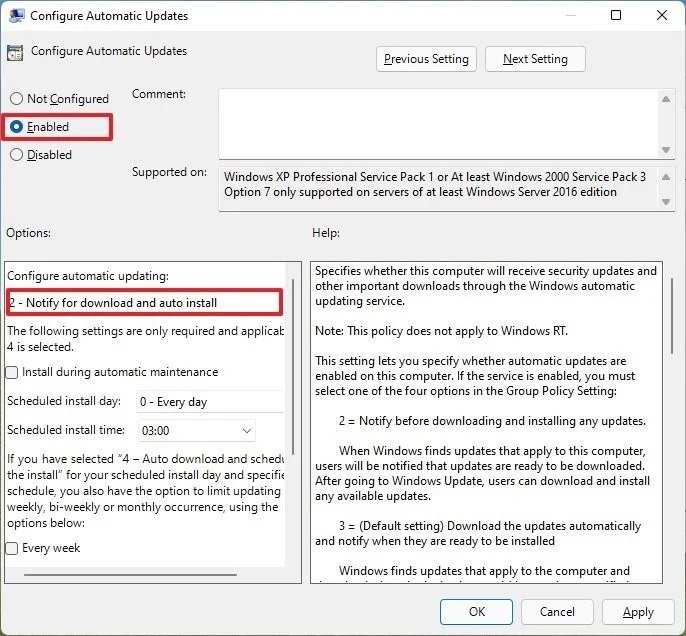This screenshot has width=686, height=636.
Task: Confirm with the OK button
Action: tap(476, 612)
